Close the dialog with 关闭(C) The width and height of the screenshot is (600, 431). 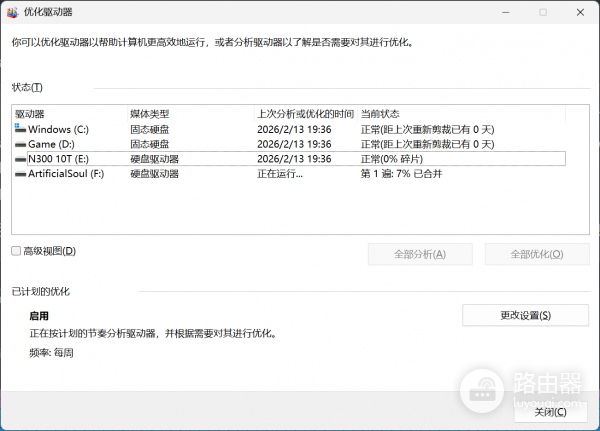coord(550,412)
